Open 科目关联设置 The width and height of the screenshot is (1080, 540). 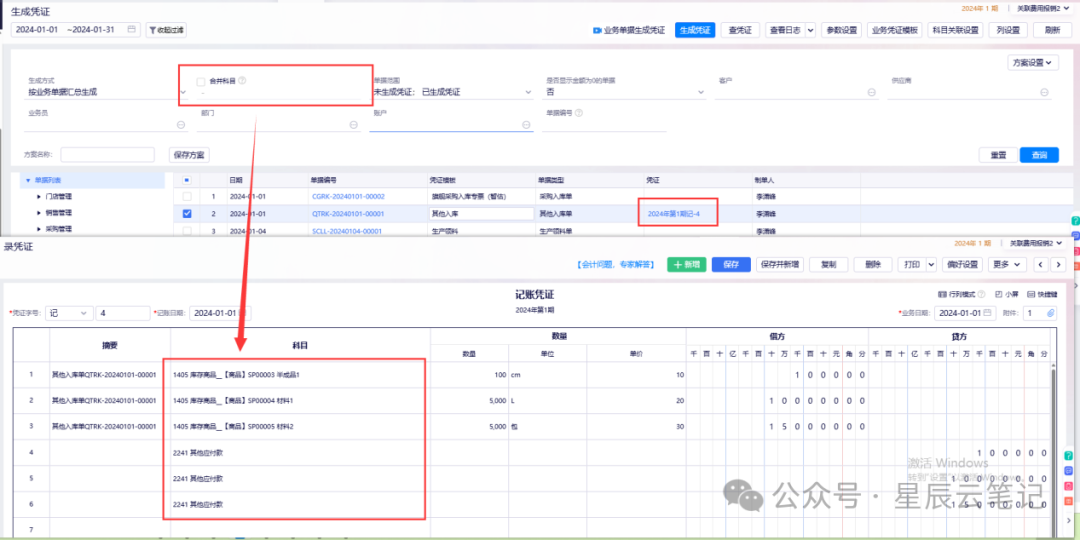[955, 30]
